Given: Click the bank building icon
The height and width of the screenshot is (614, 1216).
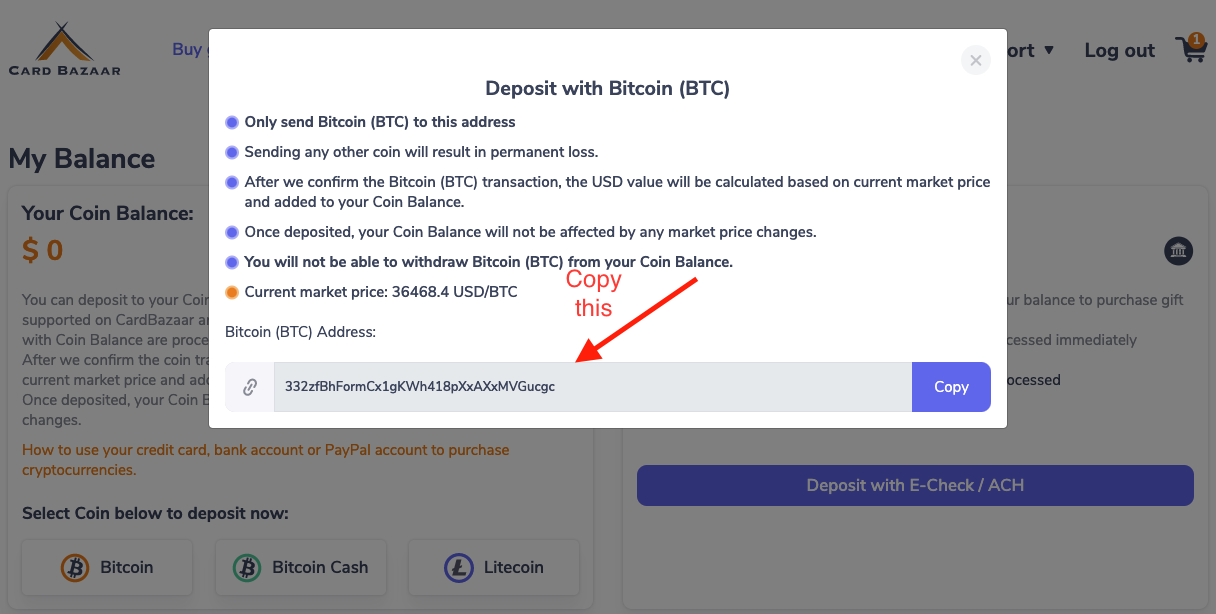Looking at the screenshot, I should (1179, 251).
